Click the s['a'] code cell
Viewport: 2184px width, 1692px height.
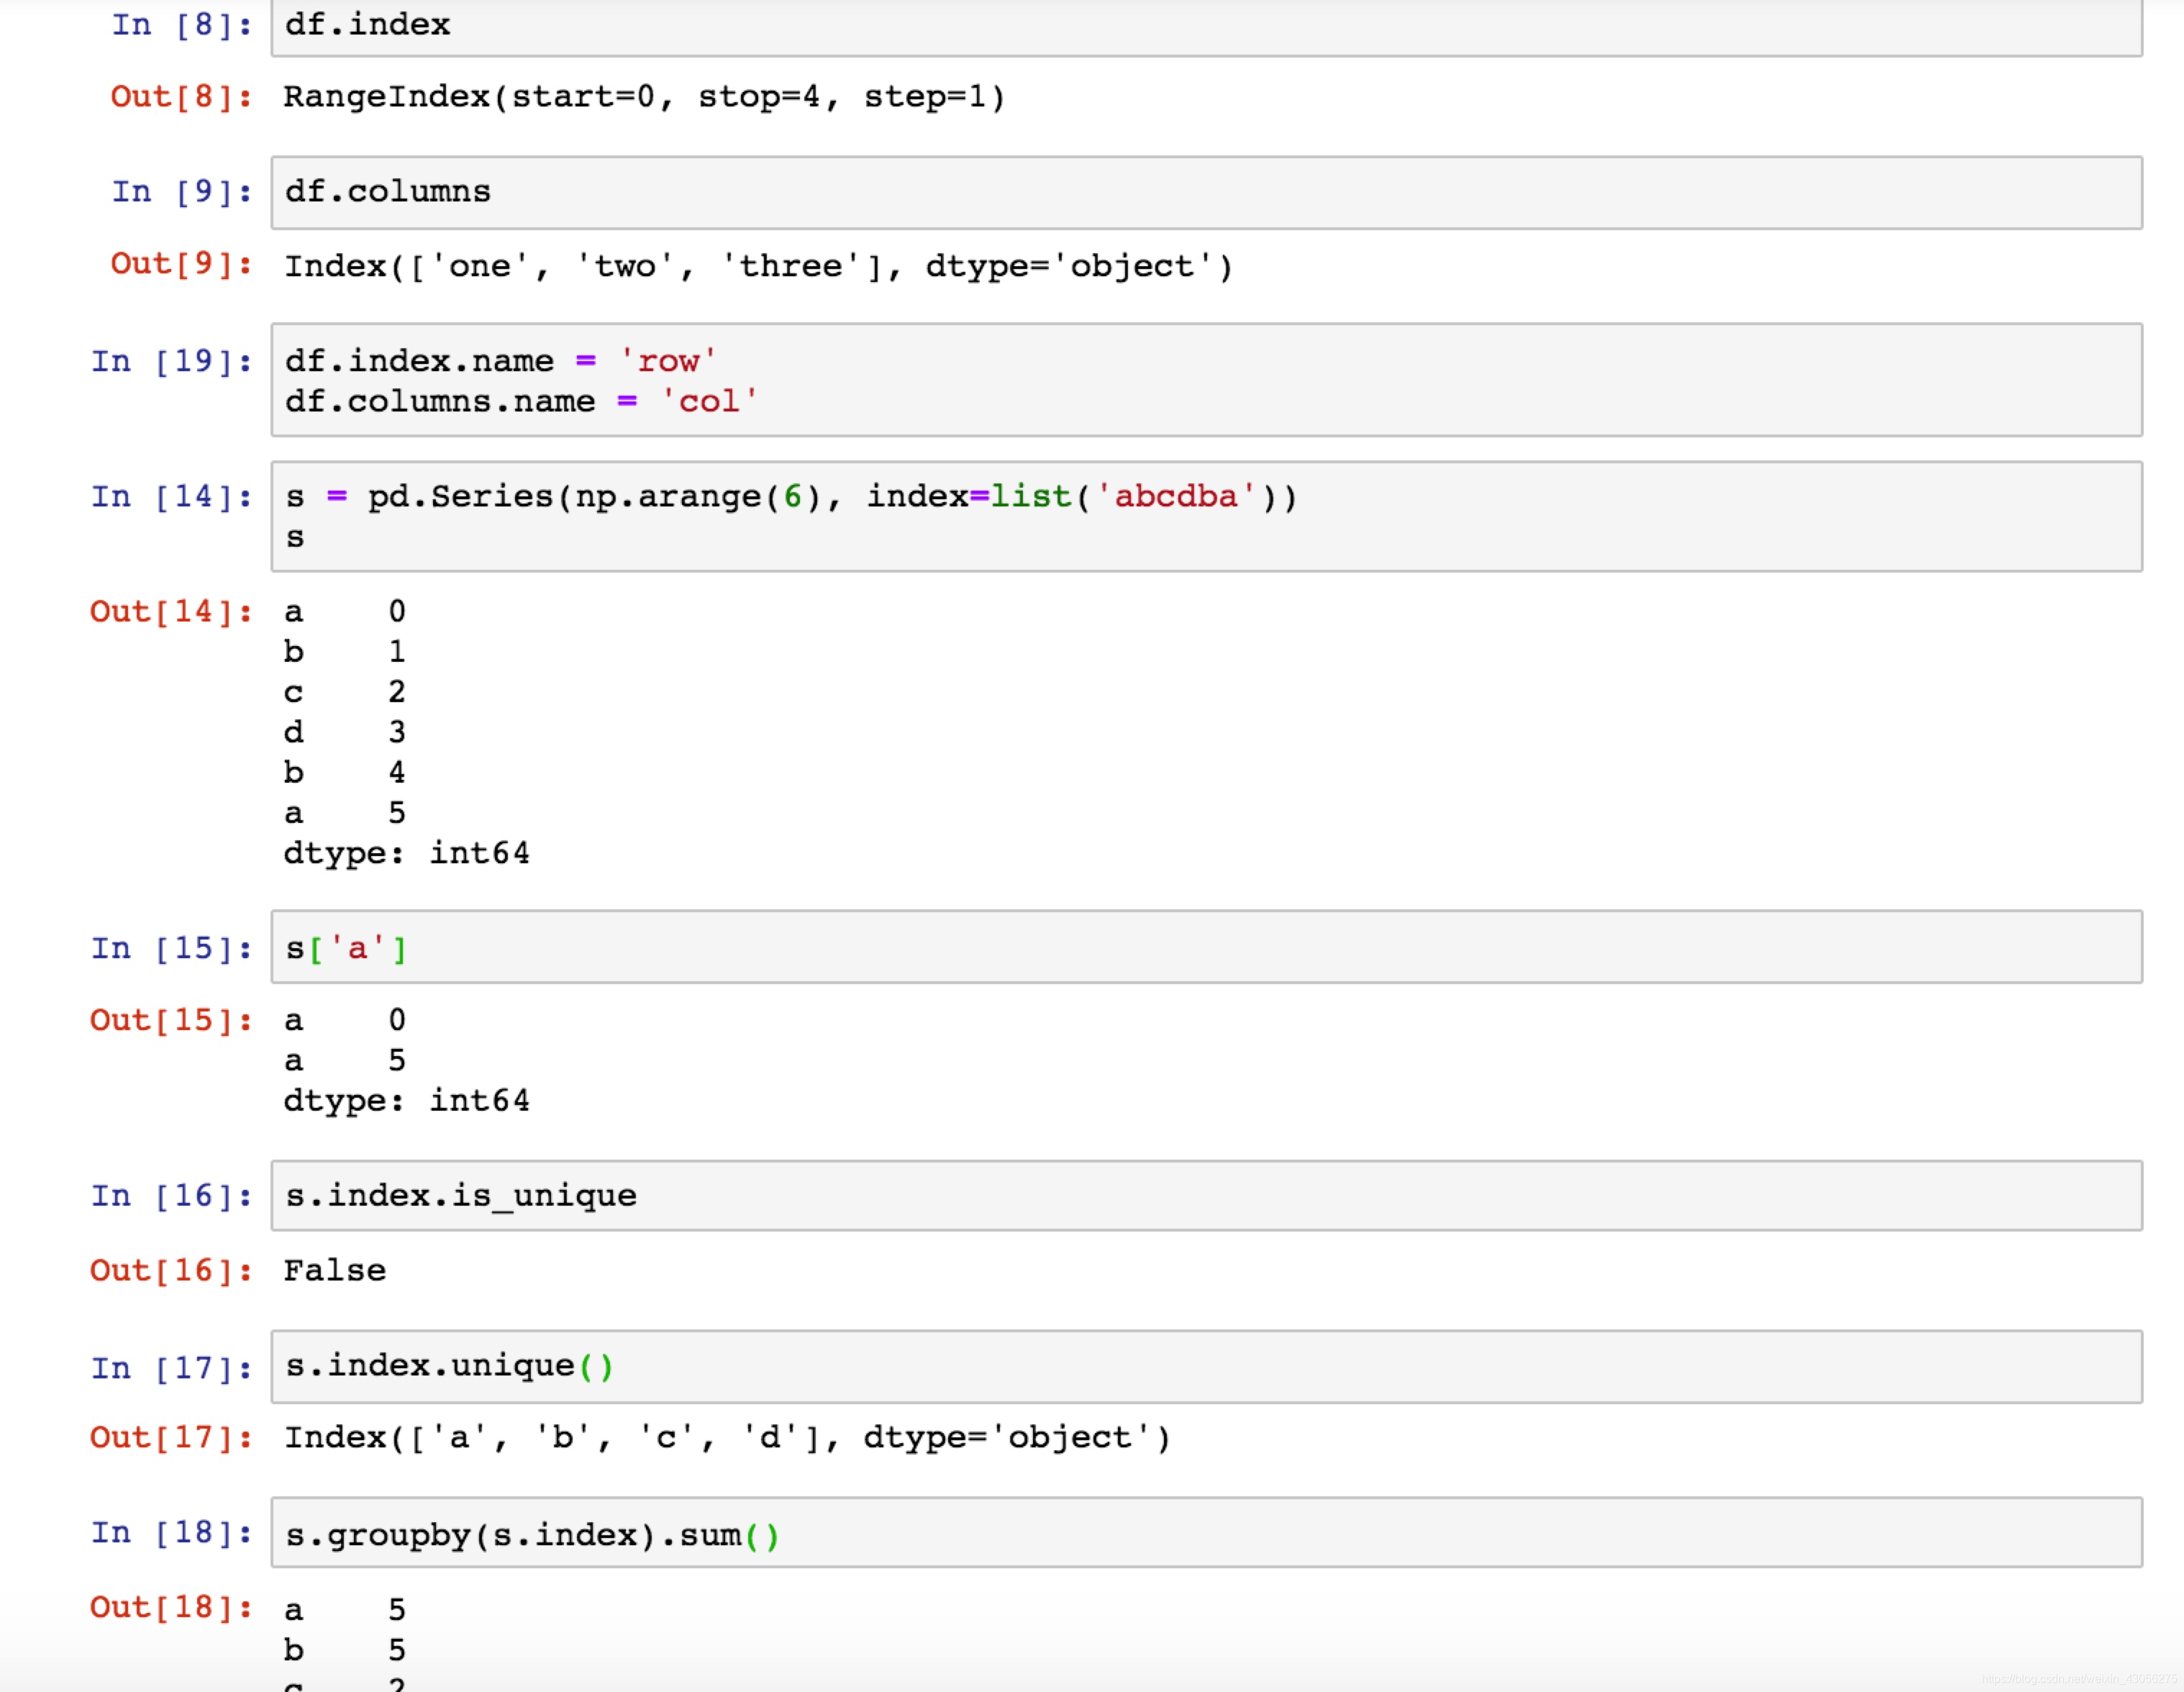[1206, 947]
